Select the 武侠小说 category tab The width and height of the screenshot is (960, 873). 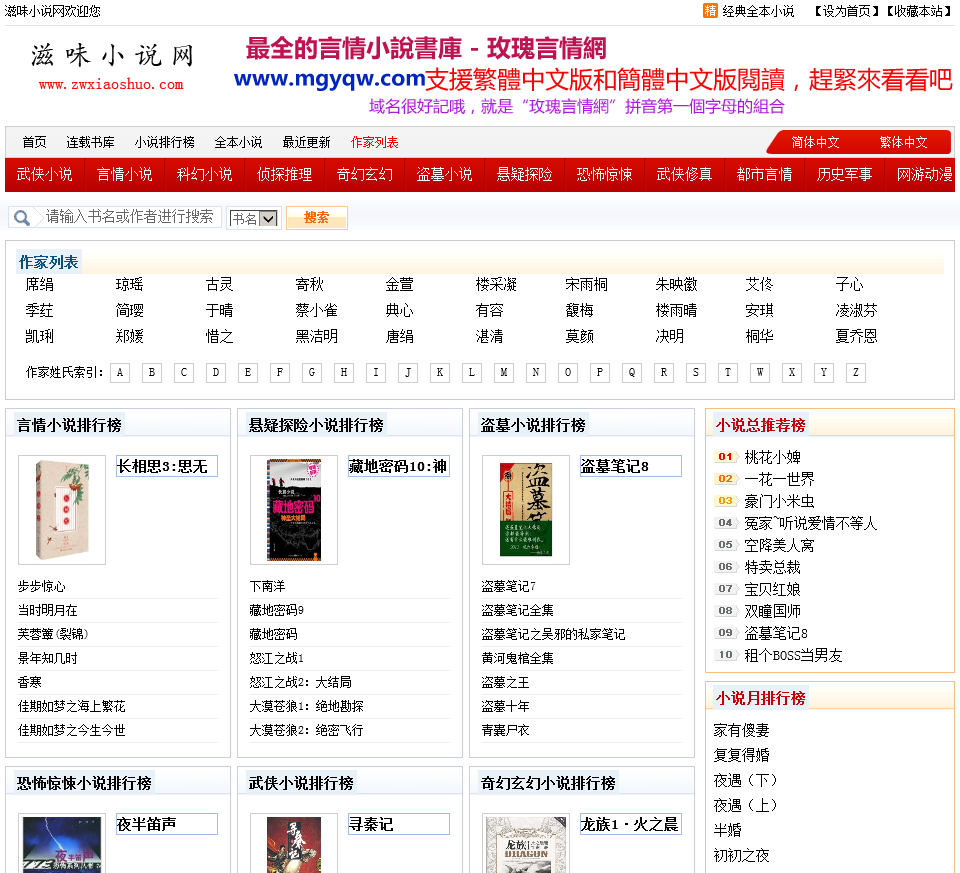pyautogui.click(x=45, y=174)
